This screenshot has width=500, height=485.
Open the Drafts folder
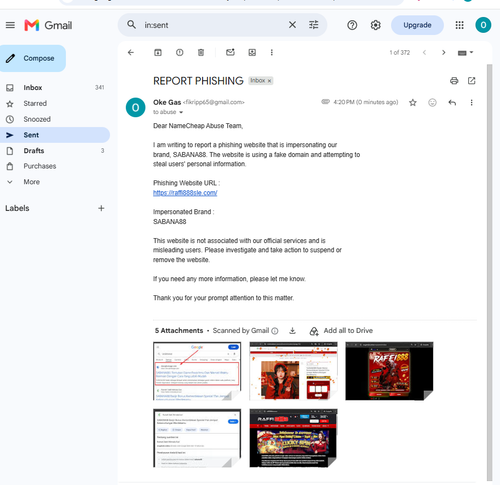55,151
